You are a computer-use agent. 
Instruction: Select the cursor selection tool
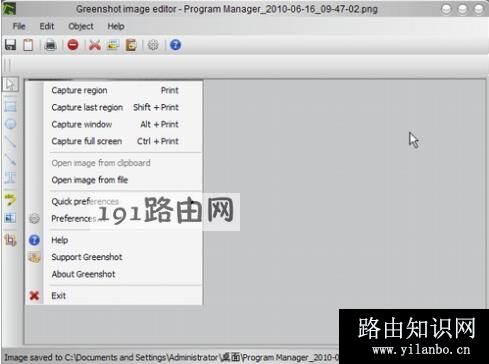(x=10, y=85)
